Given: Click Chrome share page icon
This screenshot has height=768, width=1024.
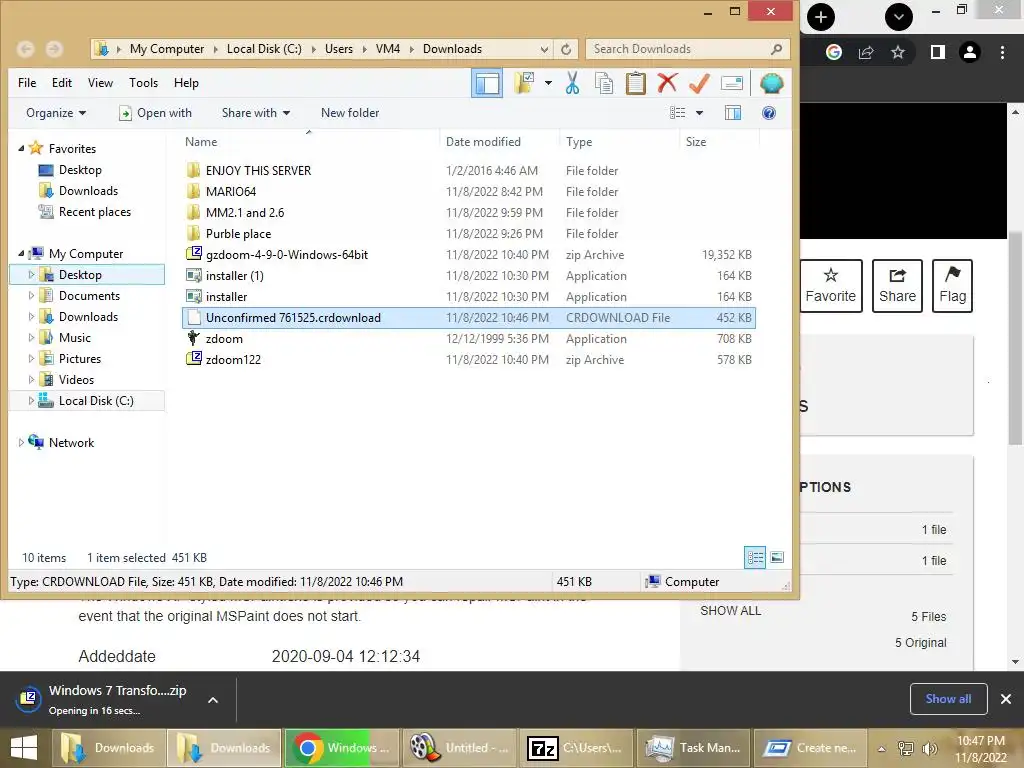Looking at the screenshot, I should coord(866,52).
